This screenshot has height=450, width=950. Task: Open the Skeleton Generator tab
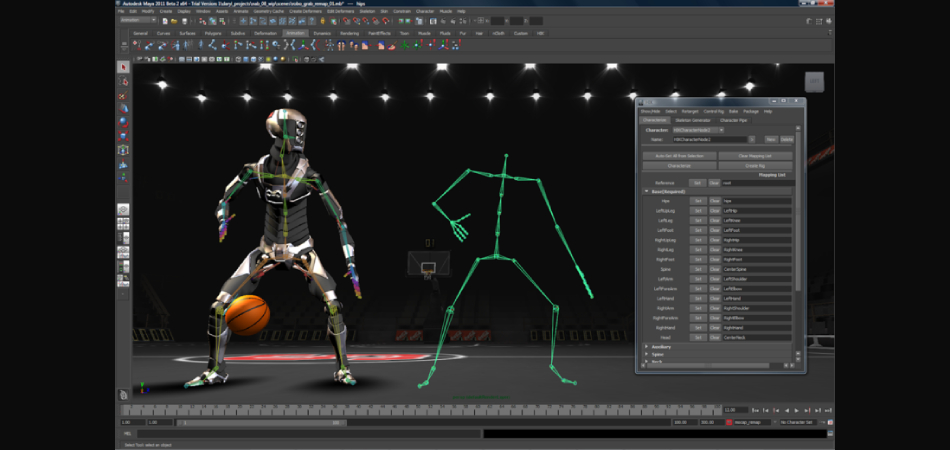pos(692,120)
